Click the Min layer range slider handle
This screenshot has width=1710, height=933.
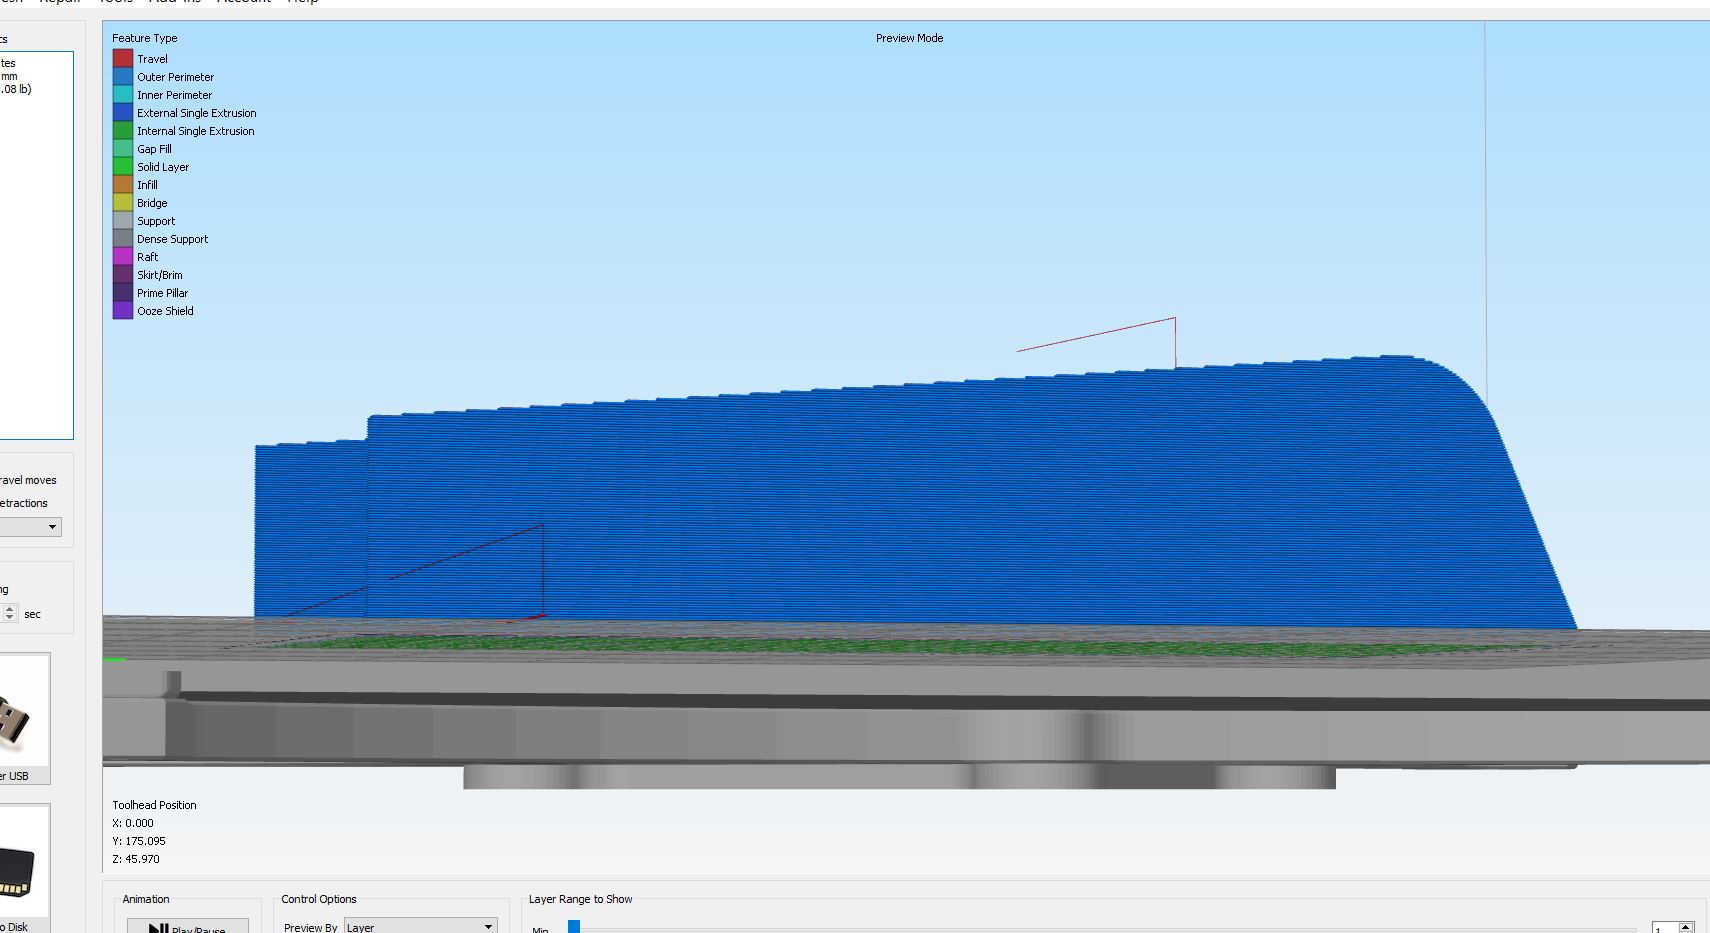click(x=574, y=927)
